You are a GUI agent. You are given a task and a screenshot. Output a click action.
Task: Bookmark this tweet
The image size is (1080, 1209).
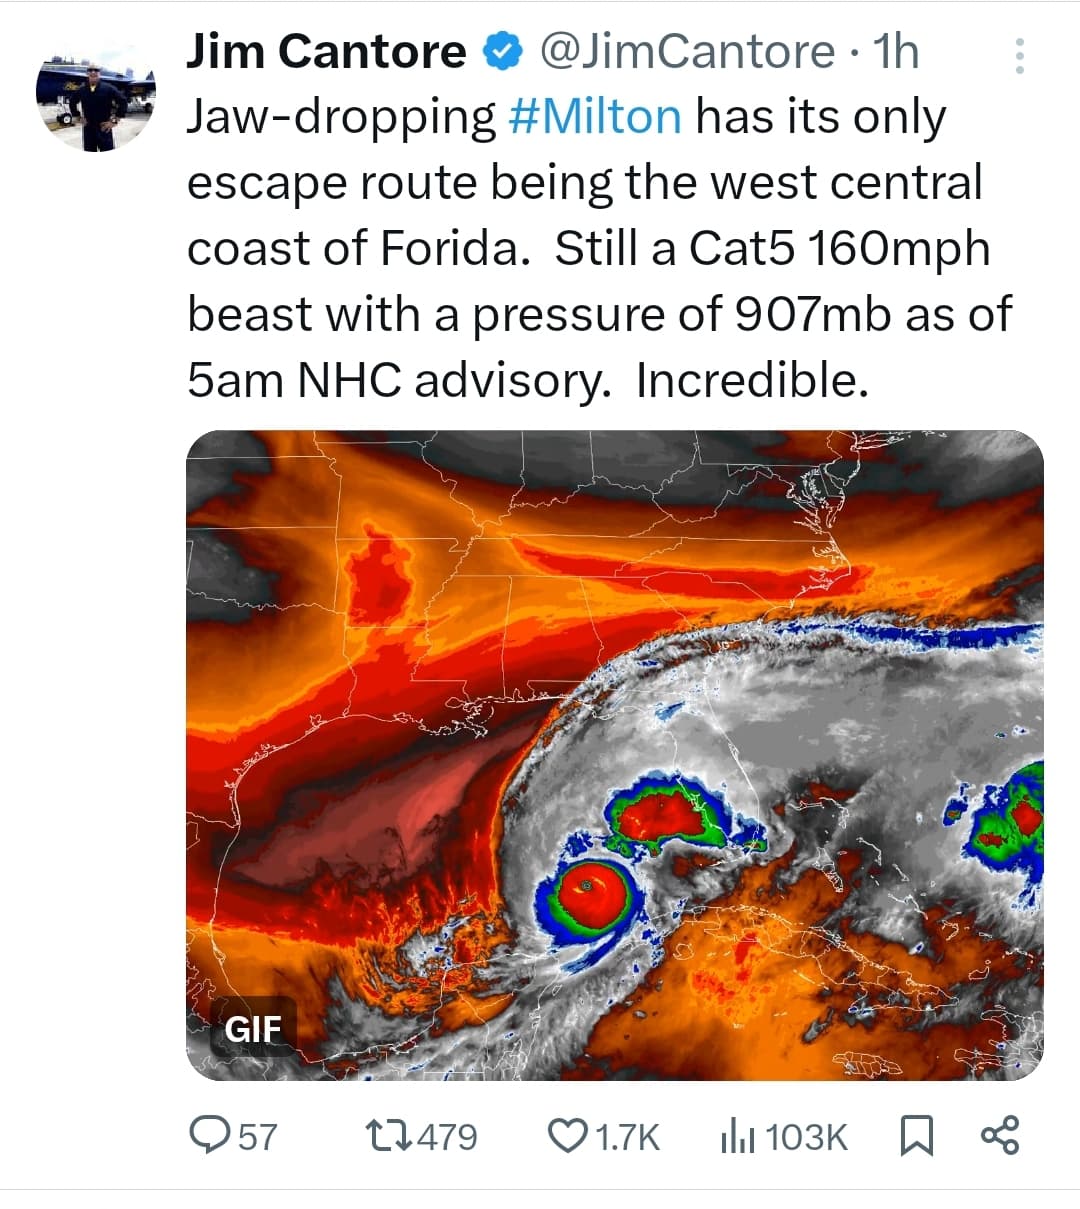pyautogui.click(x=917, y=1136)
